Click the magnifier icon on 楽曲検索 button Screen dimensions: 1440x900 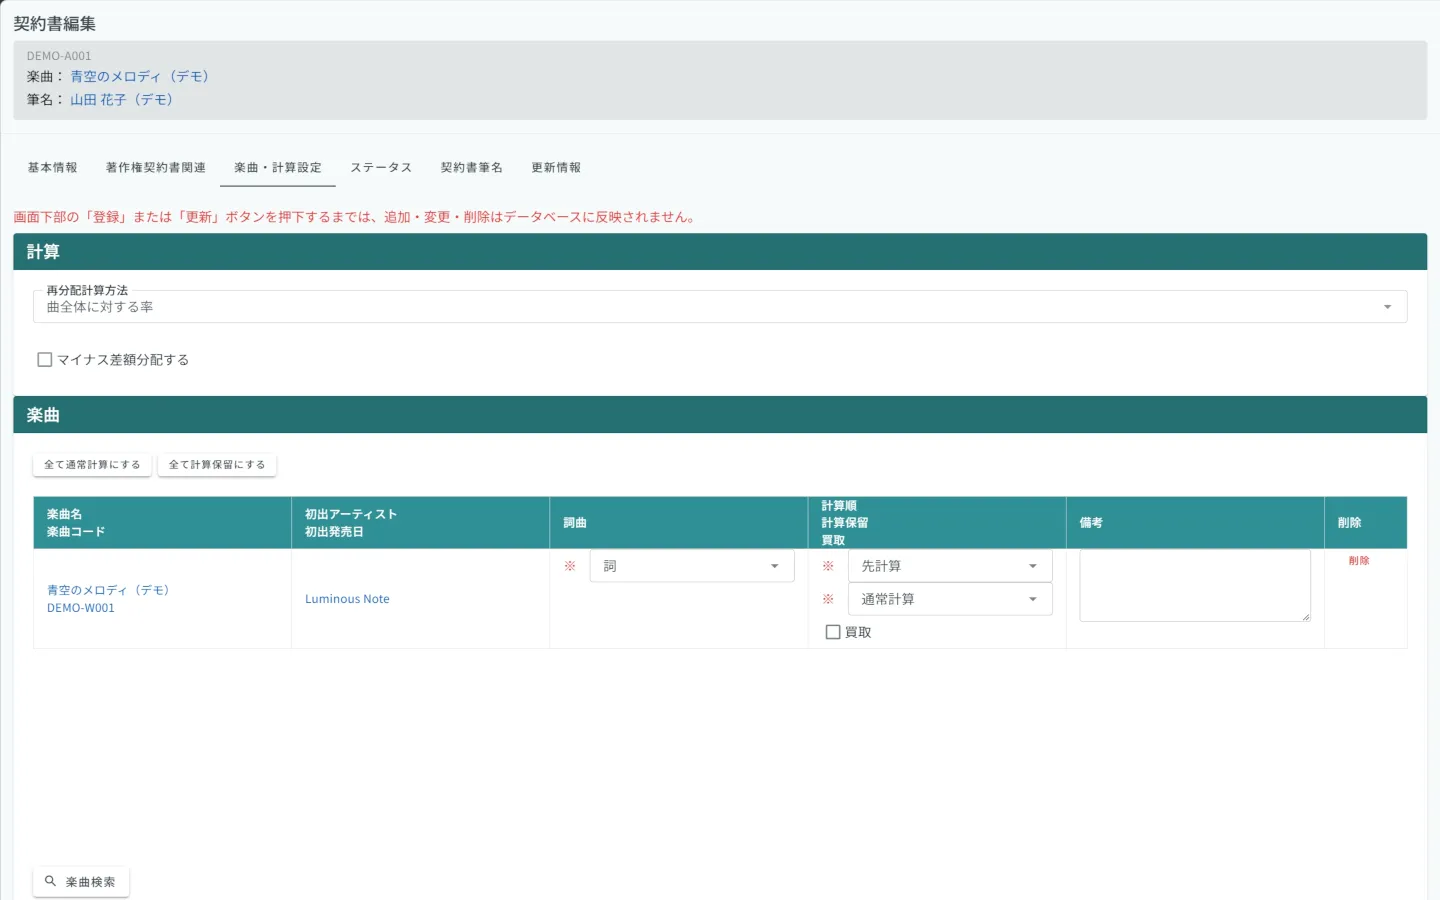[x=50, y=881]
